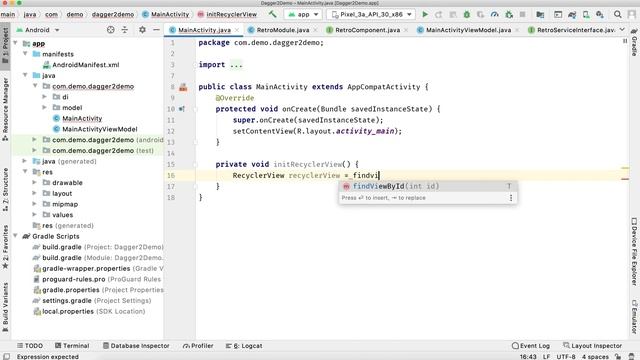Show the hidden editor tabs dropdown arrow
Viewport: 640px width, 360px height.
click(x=622, y=30)
